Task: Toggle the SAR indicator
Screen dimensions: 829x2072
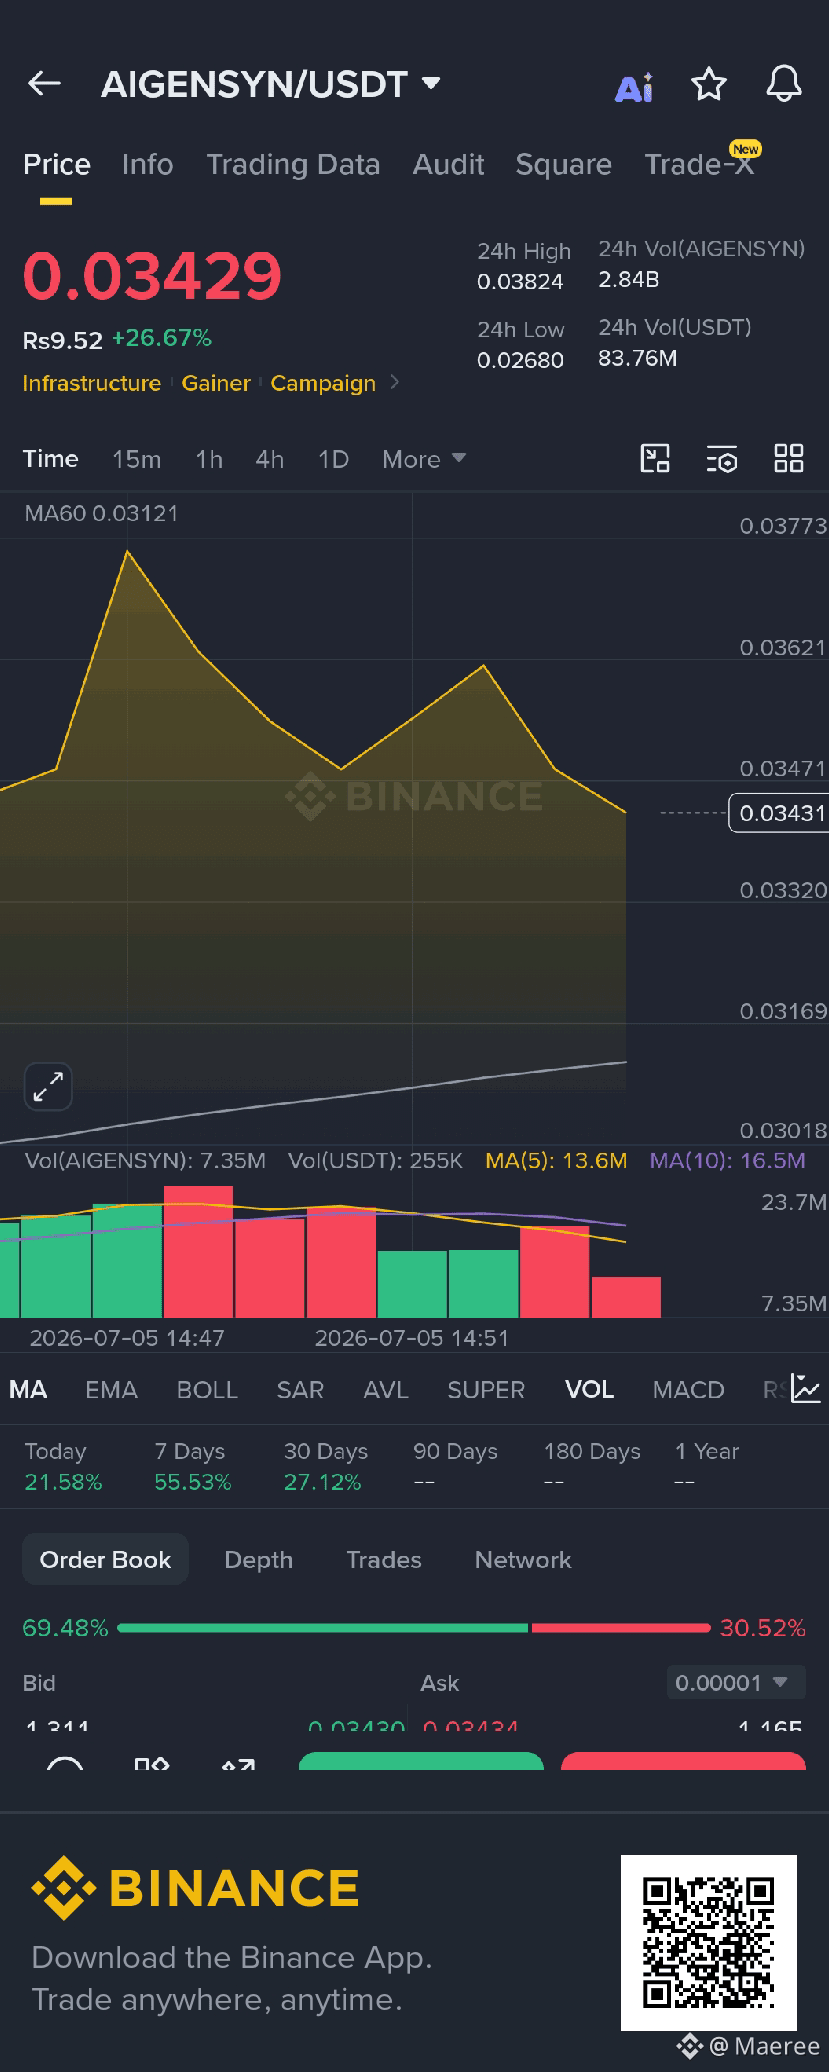Action: pyautogui.click(x=300, y=1389)
